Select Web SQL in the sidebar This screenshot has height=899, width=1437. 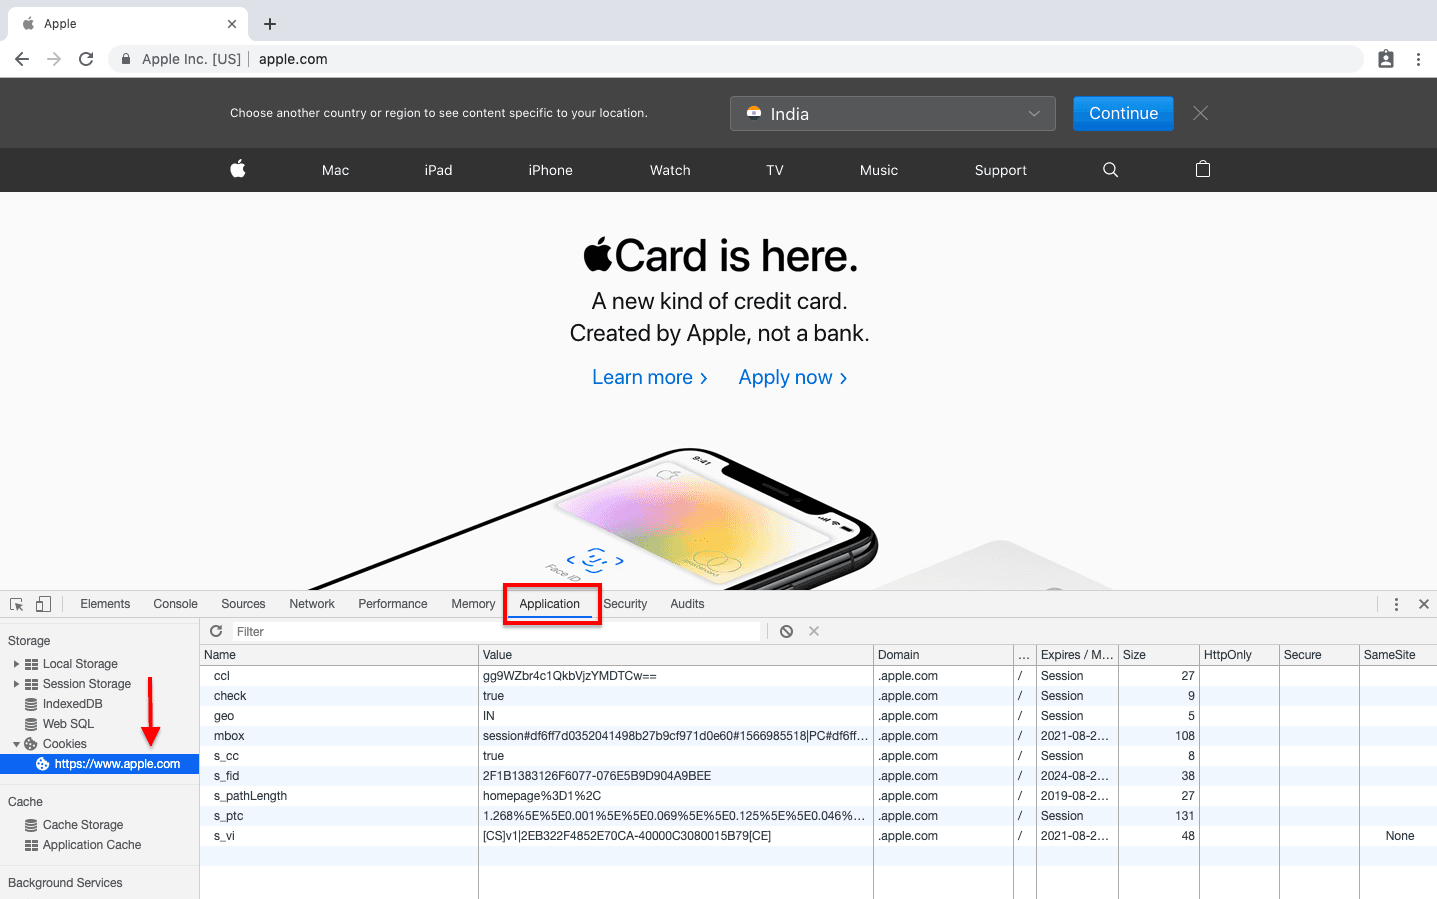coord(68,724)
